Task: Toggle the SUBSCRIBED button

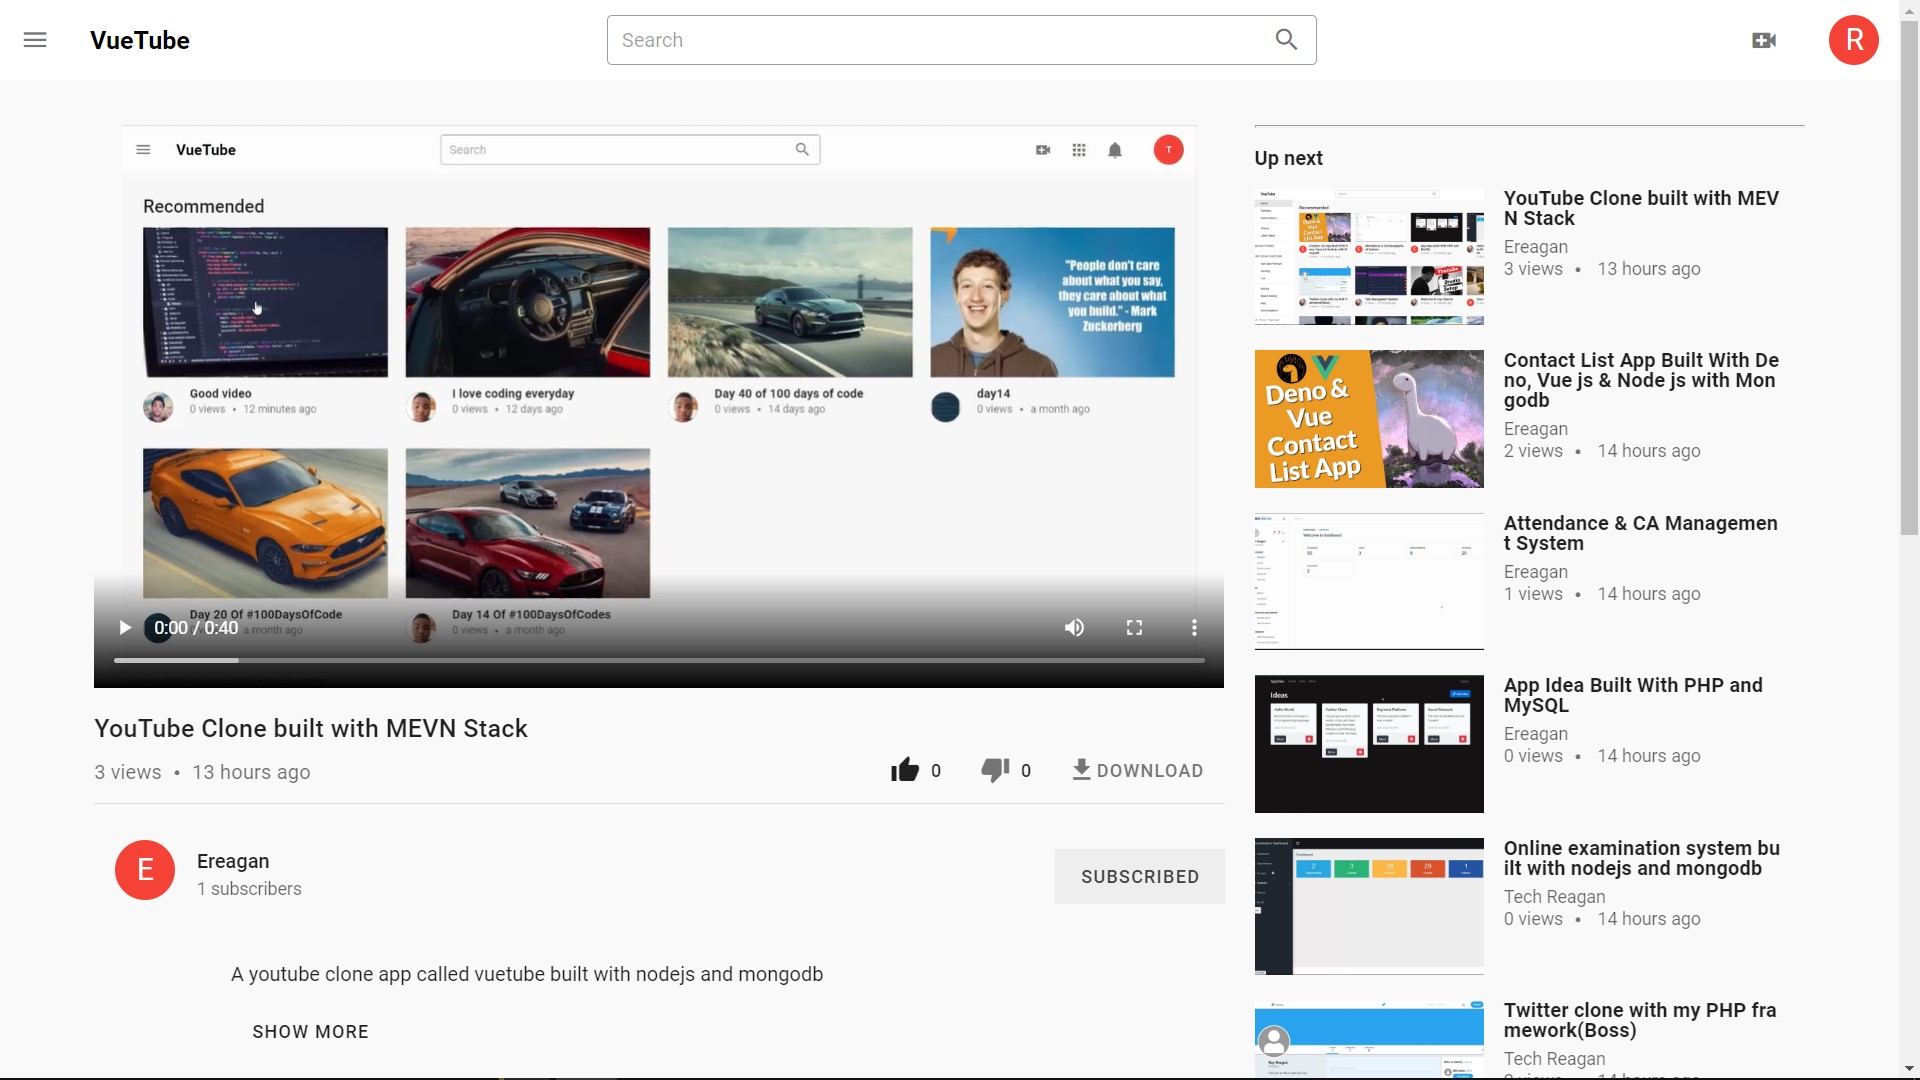Action: tap(1139, 877)
